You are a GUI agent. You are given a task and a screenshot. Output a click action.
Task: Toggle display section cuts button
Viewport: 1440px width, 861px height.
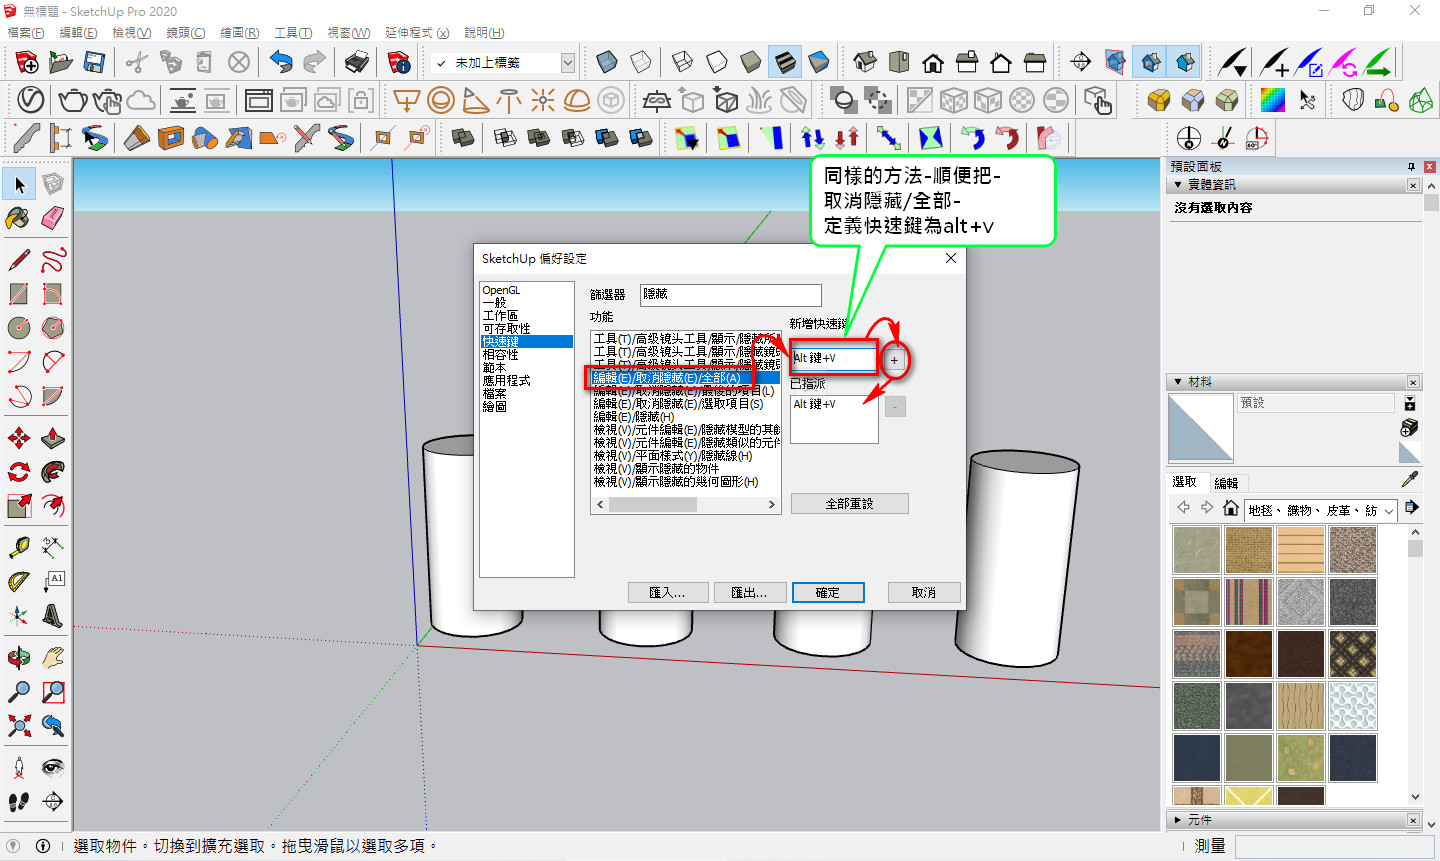(x=1151, y=62)
